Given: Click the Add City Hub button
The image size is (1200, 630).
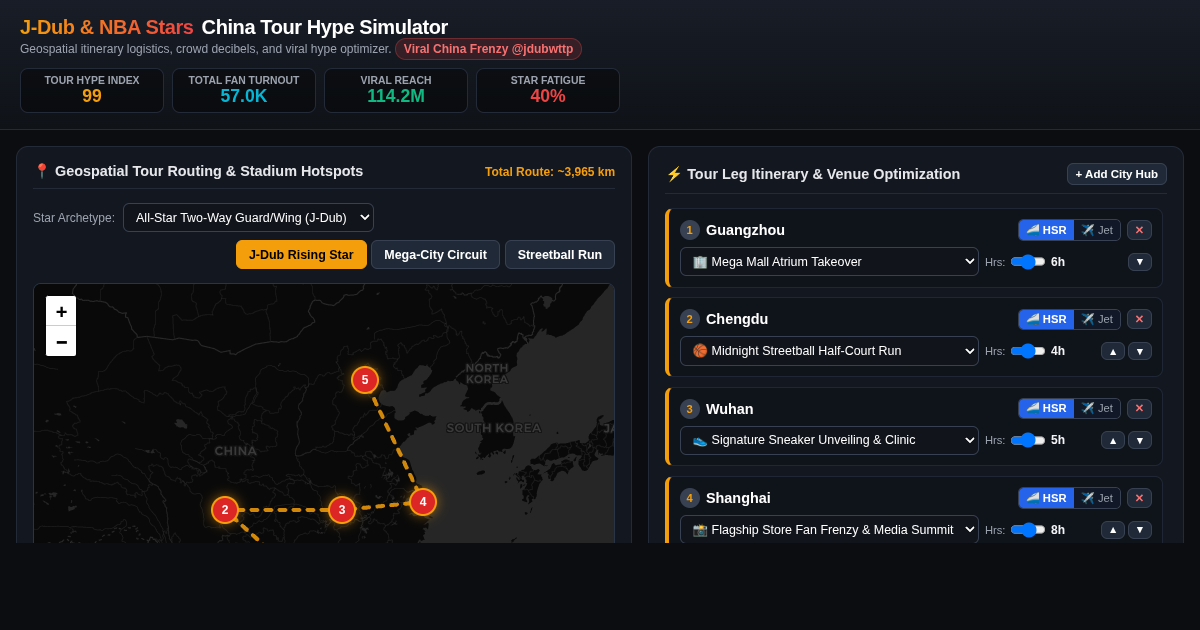Looking at the screenshot, I should (x=1116, y=174).
